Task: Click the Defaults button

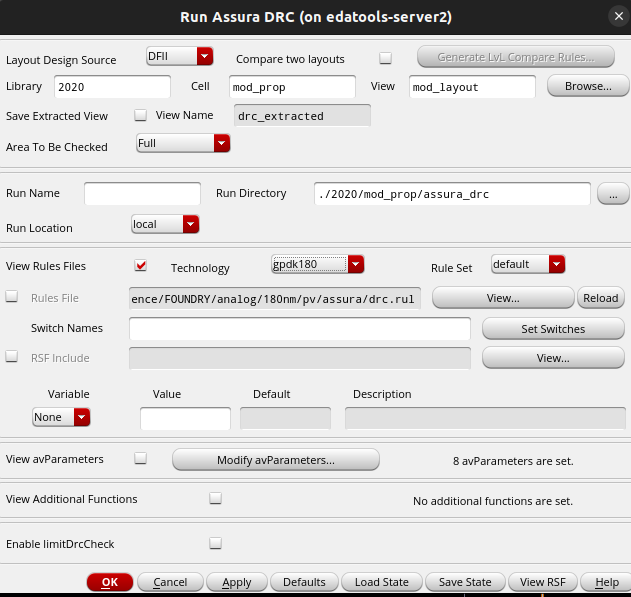Action: click(x=304, y=582)
